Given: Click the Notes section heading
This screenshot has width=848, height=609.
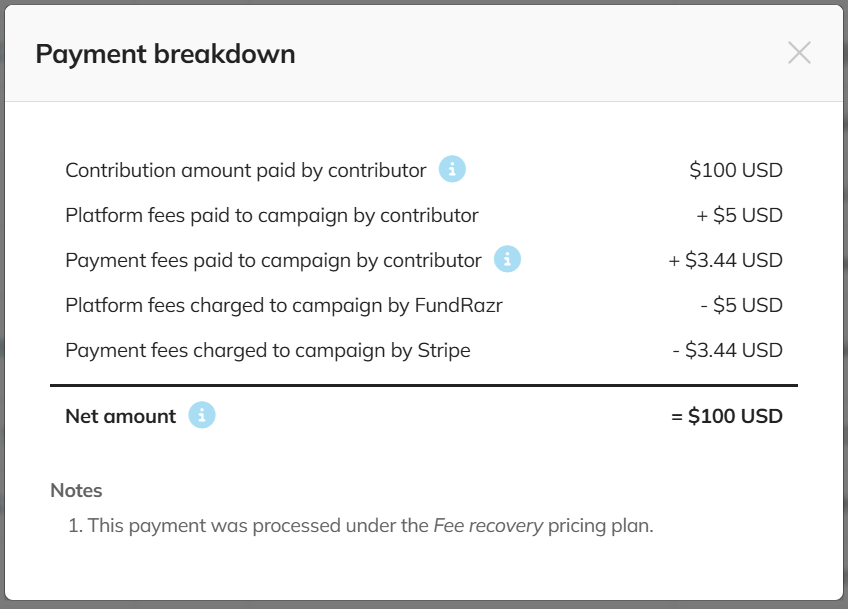Looking at the screenshot, I should tap(76, 491).
